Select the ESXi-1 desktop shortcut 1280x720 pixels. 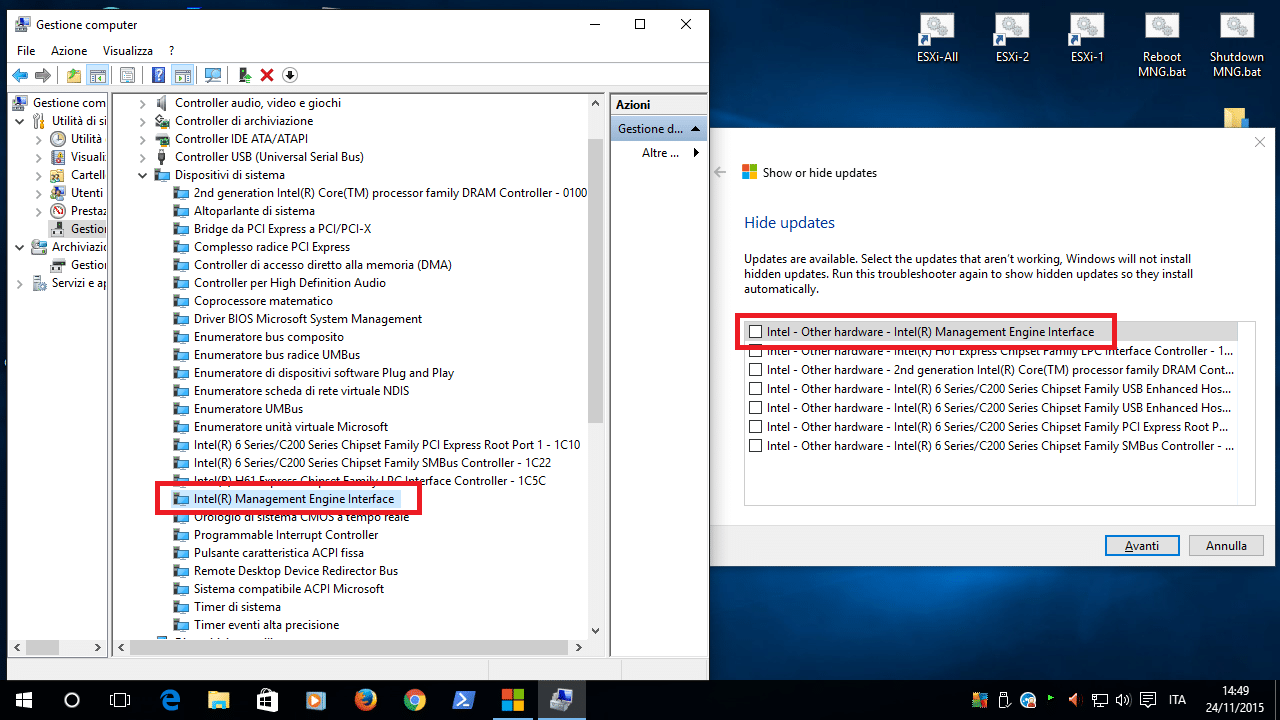(x=1087, y=40)
